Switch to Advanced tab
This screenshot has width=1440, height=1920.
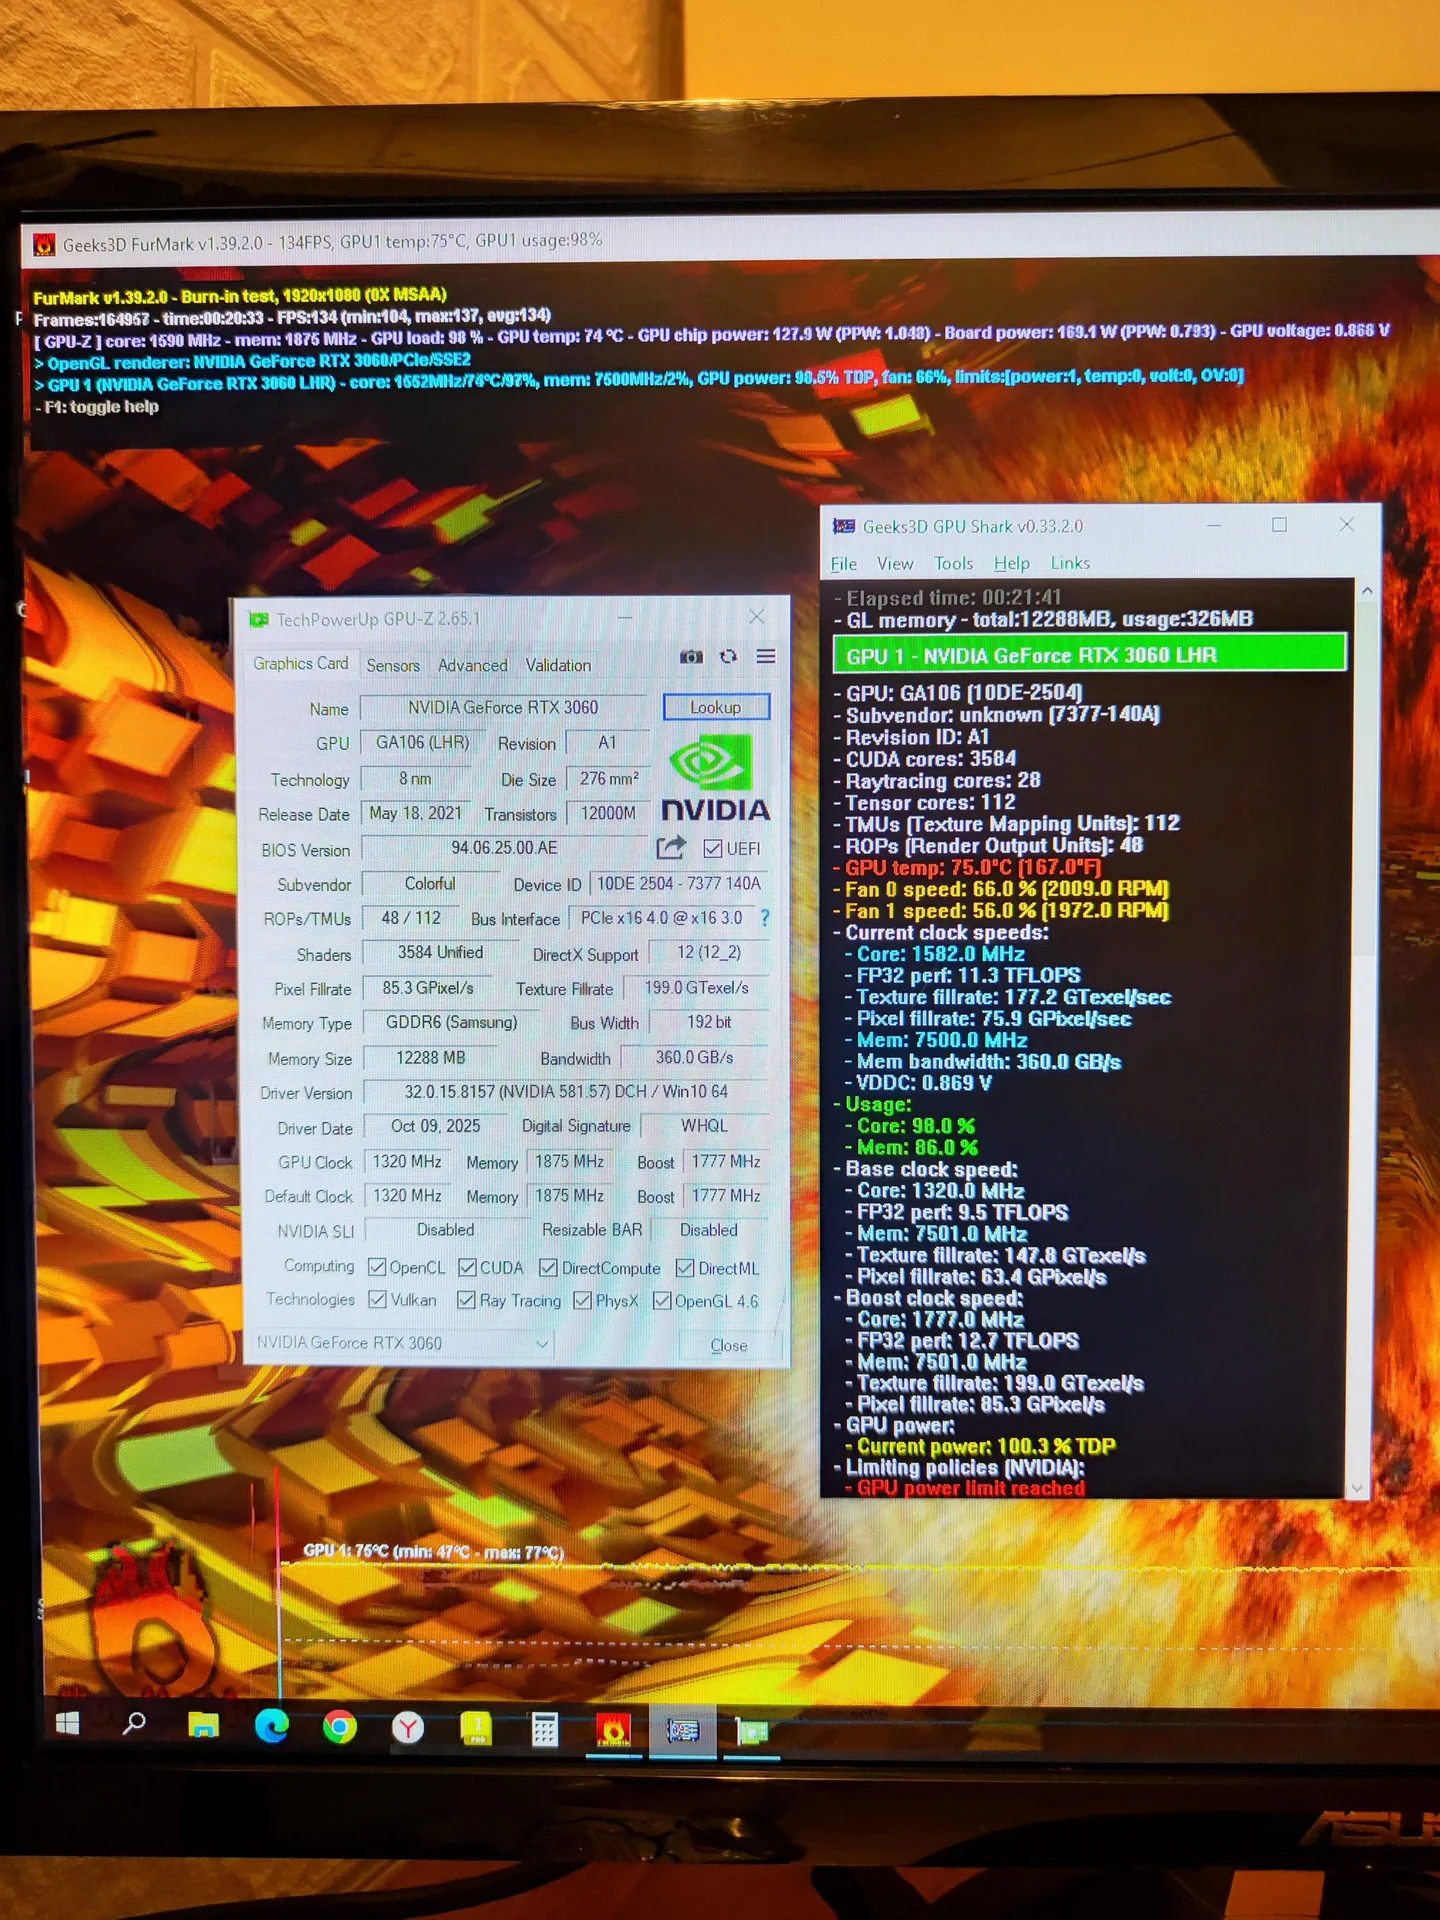click(x=472, y=666)
